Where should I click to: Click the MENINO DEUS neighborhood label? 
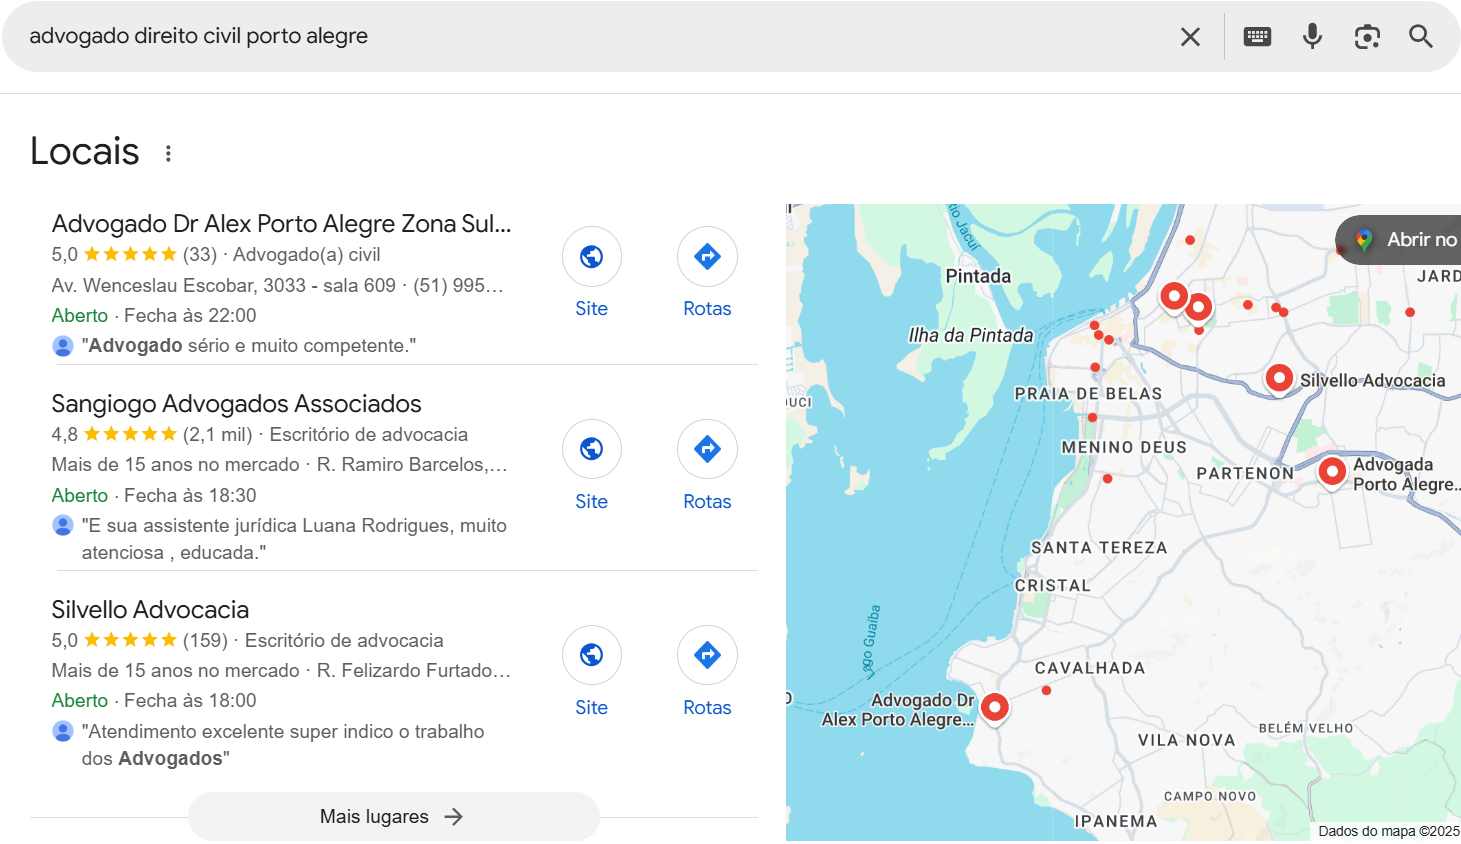pos(1124,448)
